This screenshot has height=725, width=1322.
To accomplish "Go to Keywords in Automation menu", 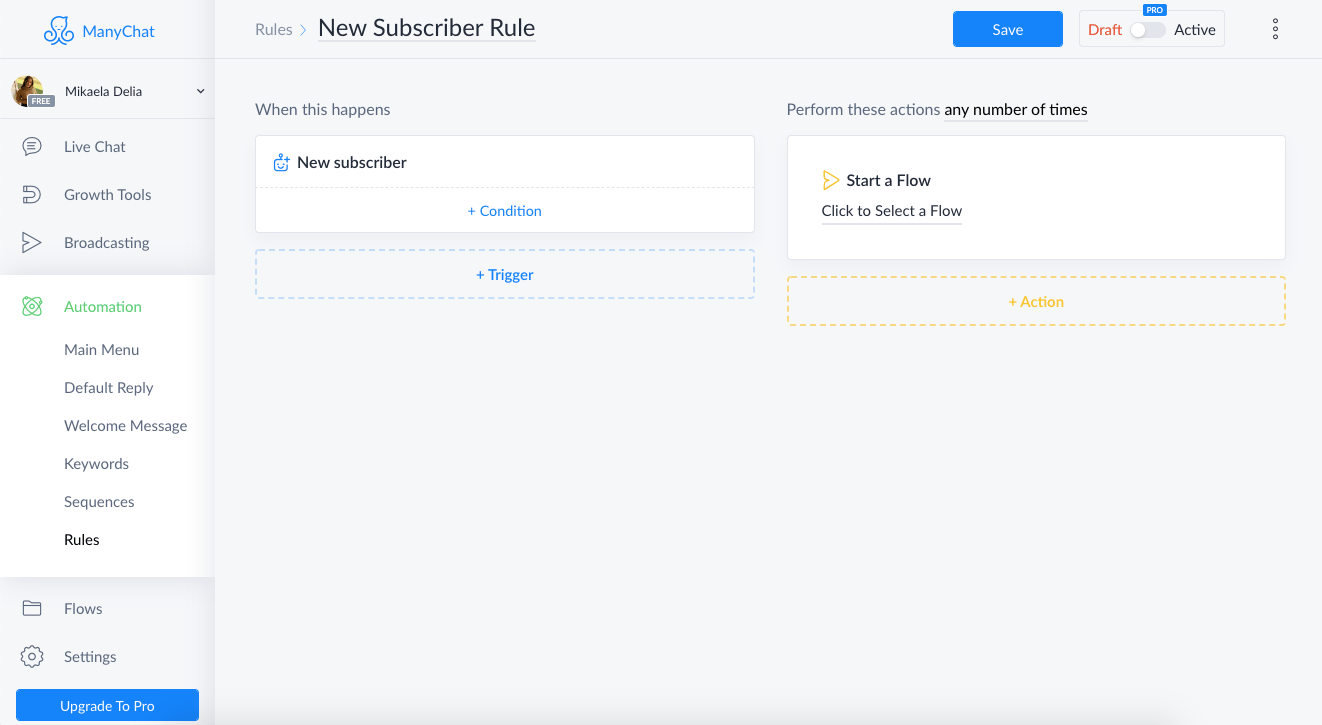I will click(96, 464).
